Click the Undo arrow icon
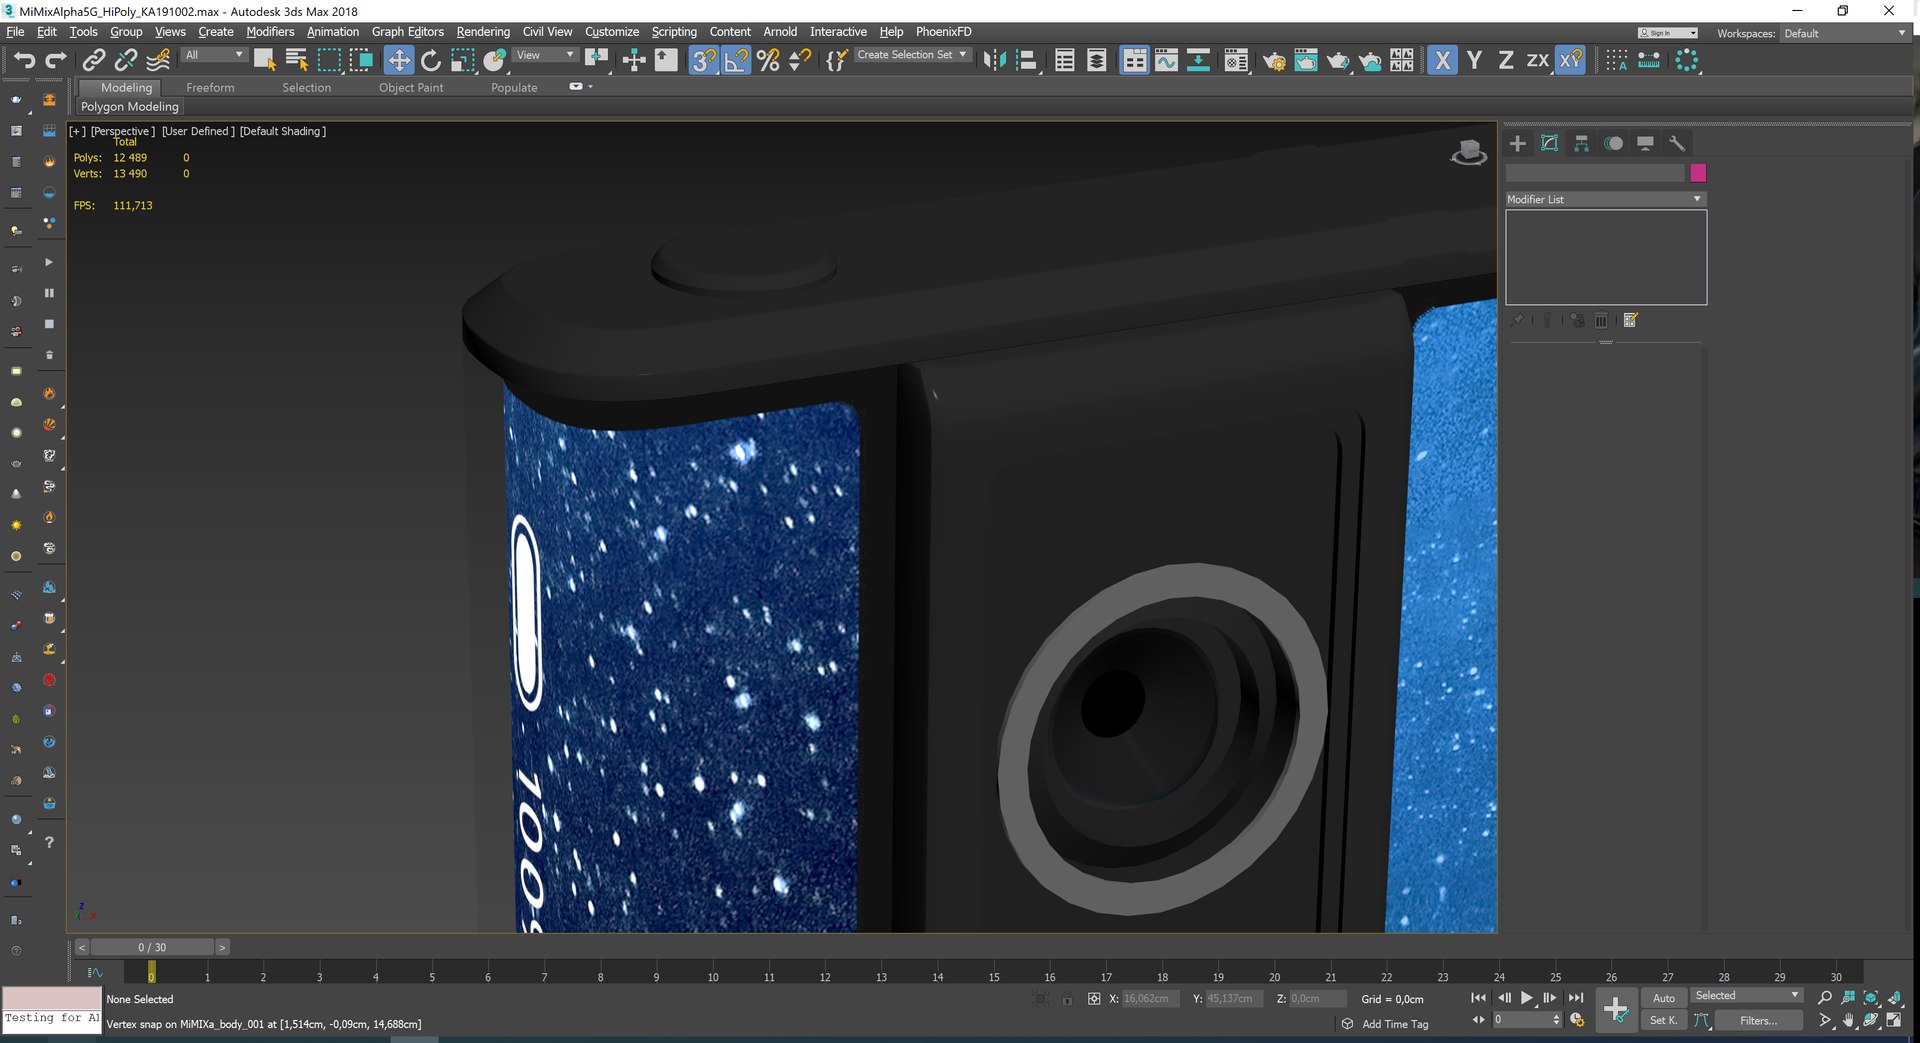 [x=24, y=60]
